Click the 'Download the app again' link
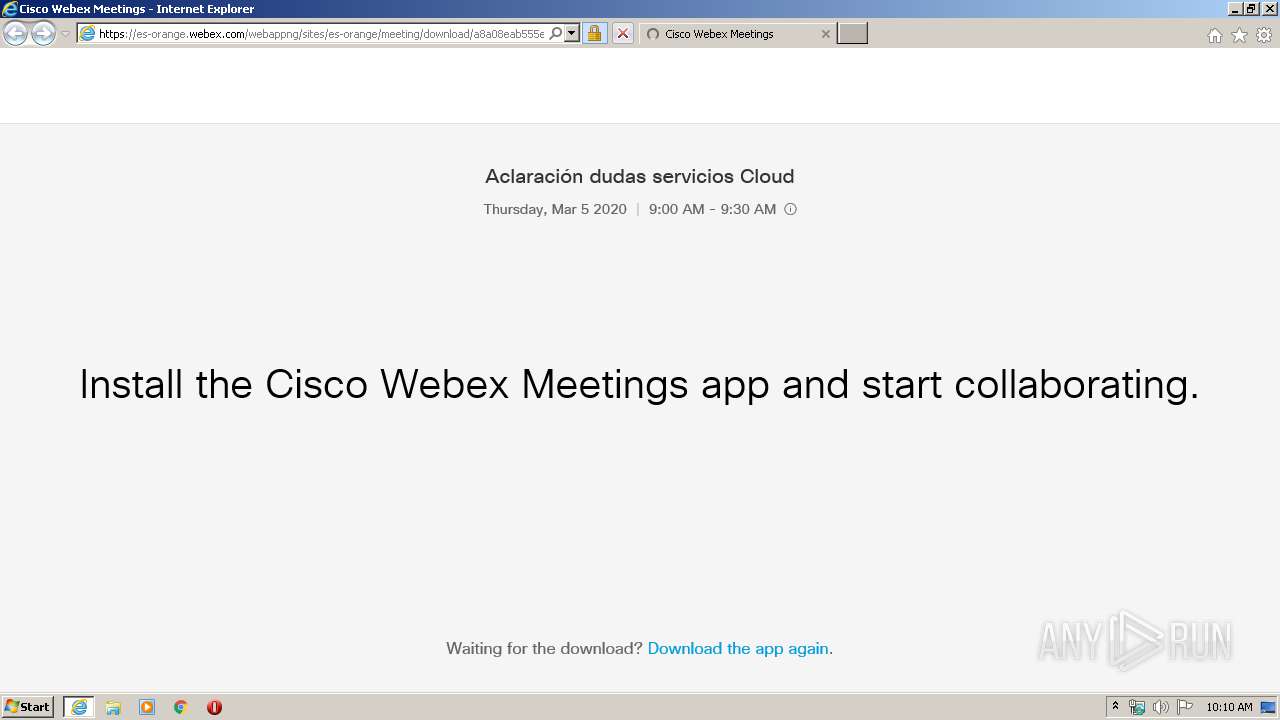Screen dimensions: 1280x720 738,648
